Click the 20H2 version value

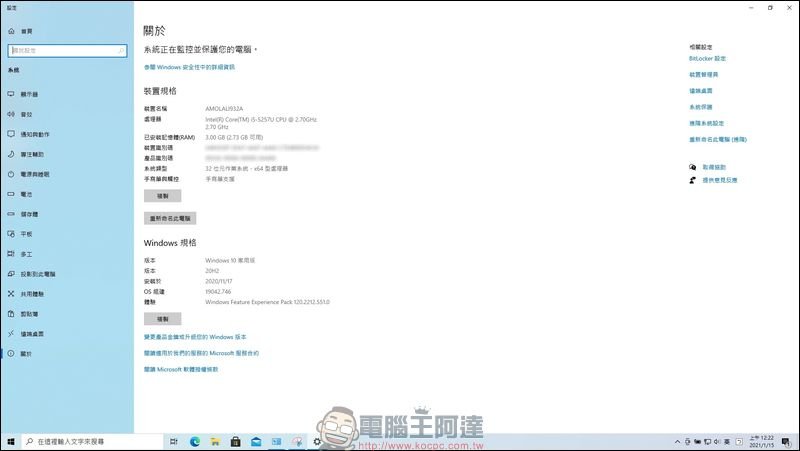(212, 271)
